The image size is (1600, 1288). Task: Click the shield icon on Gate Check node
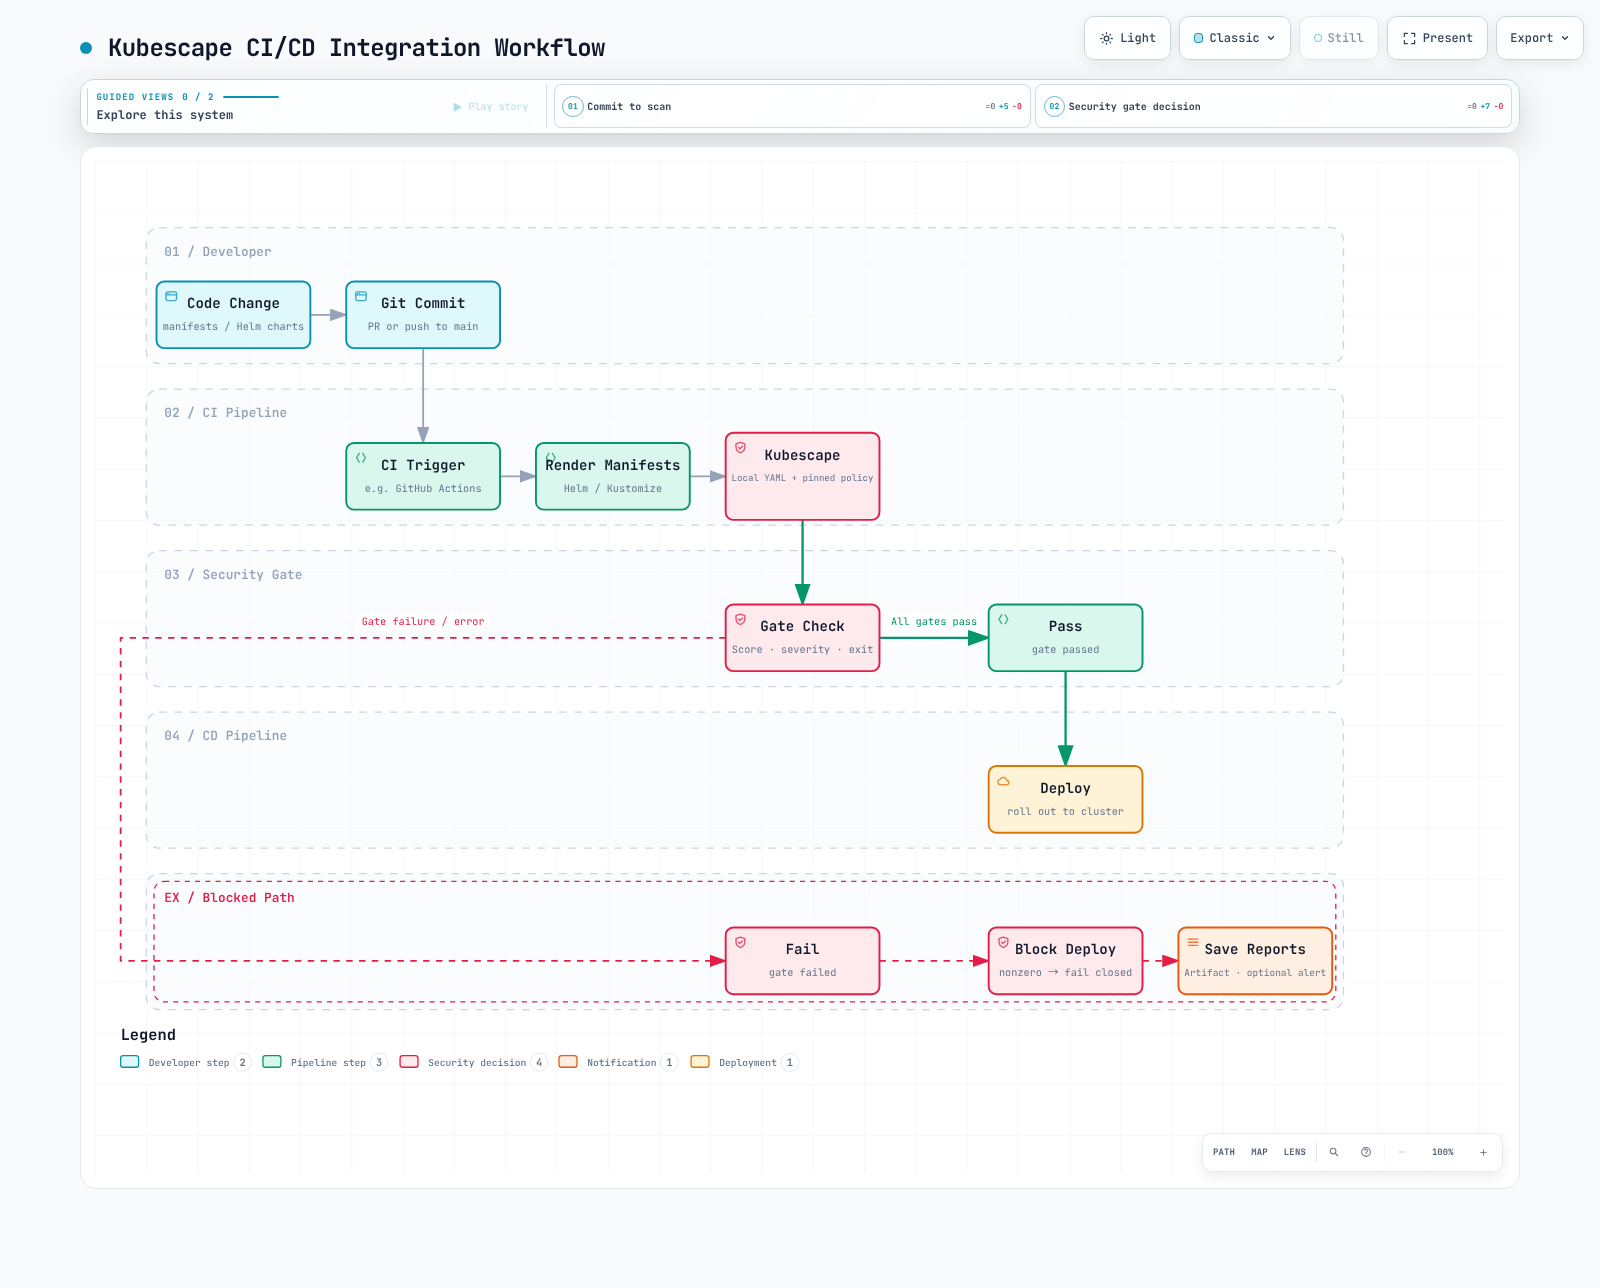pyautogui.click(x=741, y=619)
